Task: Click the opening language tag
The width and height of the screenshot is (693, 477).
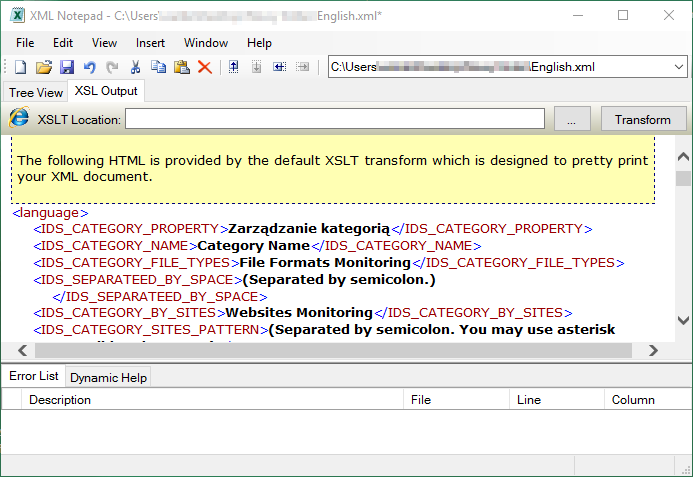Action: point(50,213)
